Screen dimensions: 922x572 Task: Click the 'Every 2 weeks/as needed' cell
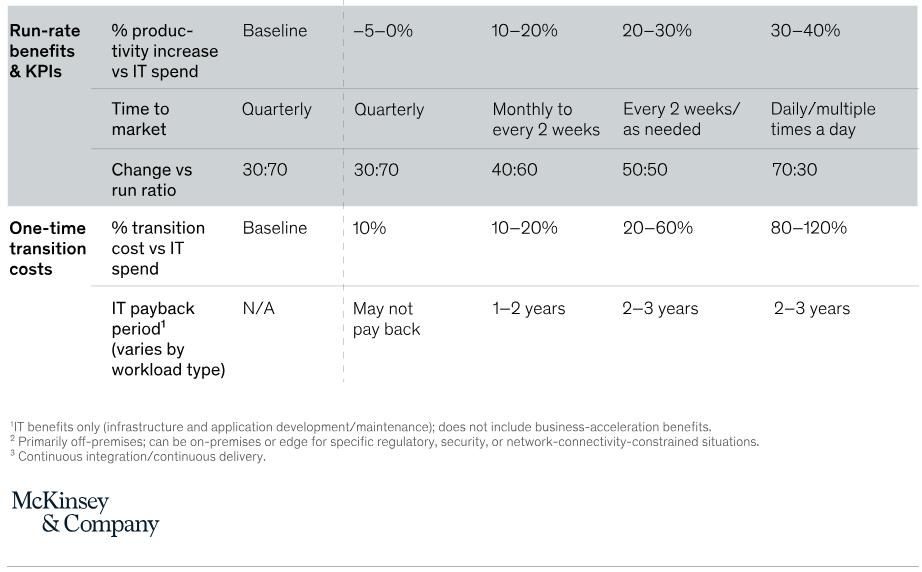[681, 119]
